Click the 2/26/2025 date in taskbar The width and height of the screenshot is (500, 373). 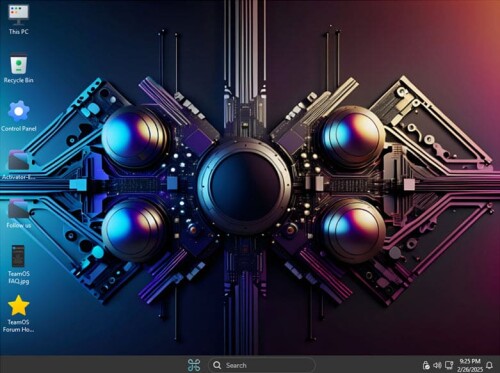[470, 369]
